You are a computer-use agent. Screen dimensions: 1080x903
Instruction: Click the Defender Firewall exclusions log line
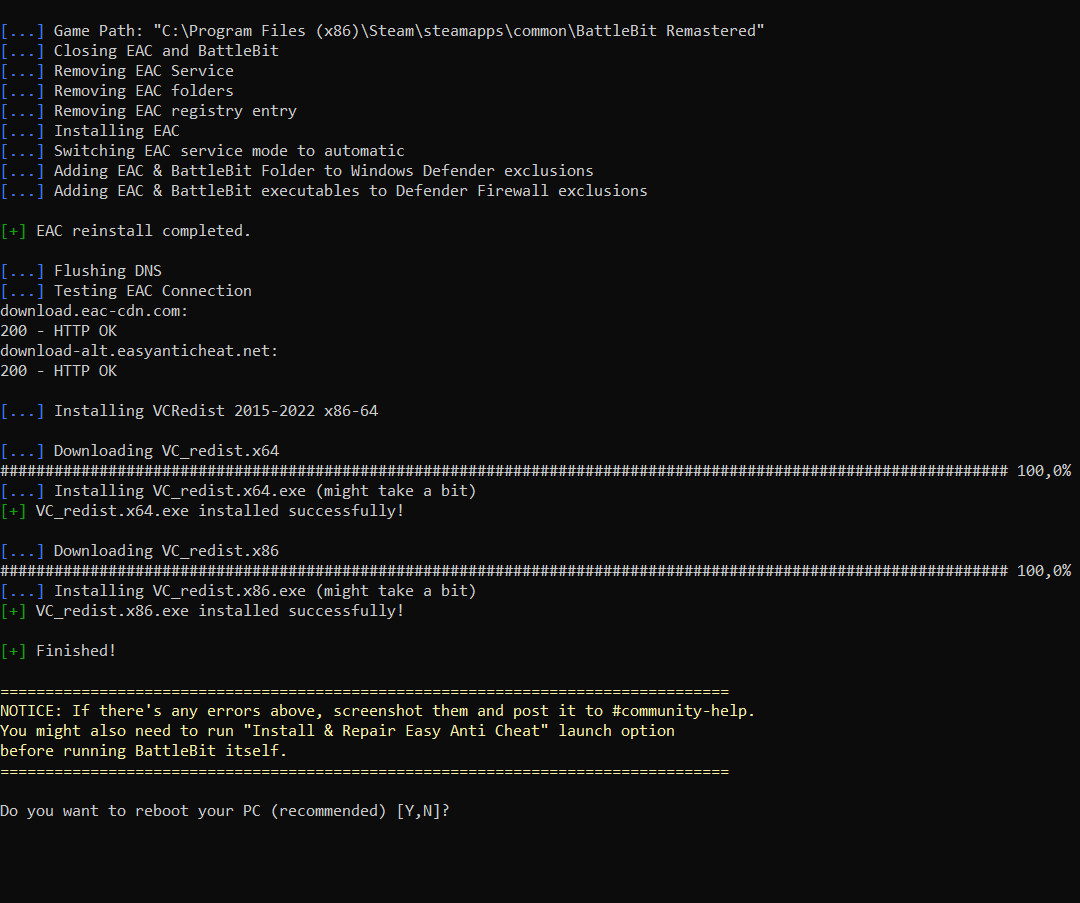[350, 191]
